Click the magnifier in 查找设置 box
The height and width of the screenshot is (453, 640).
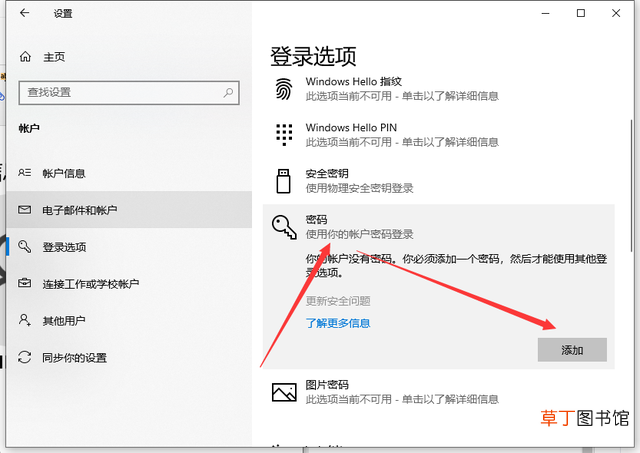[228, 93]
